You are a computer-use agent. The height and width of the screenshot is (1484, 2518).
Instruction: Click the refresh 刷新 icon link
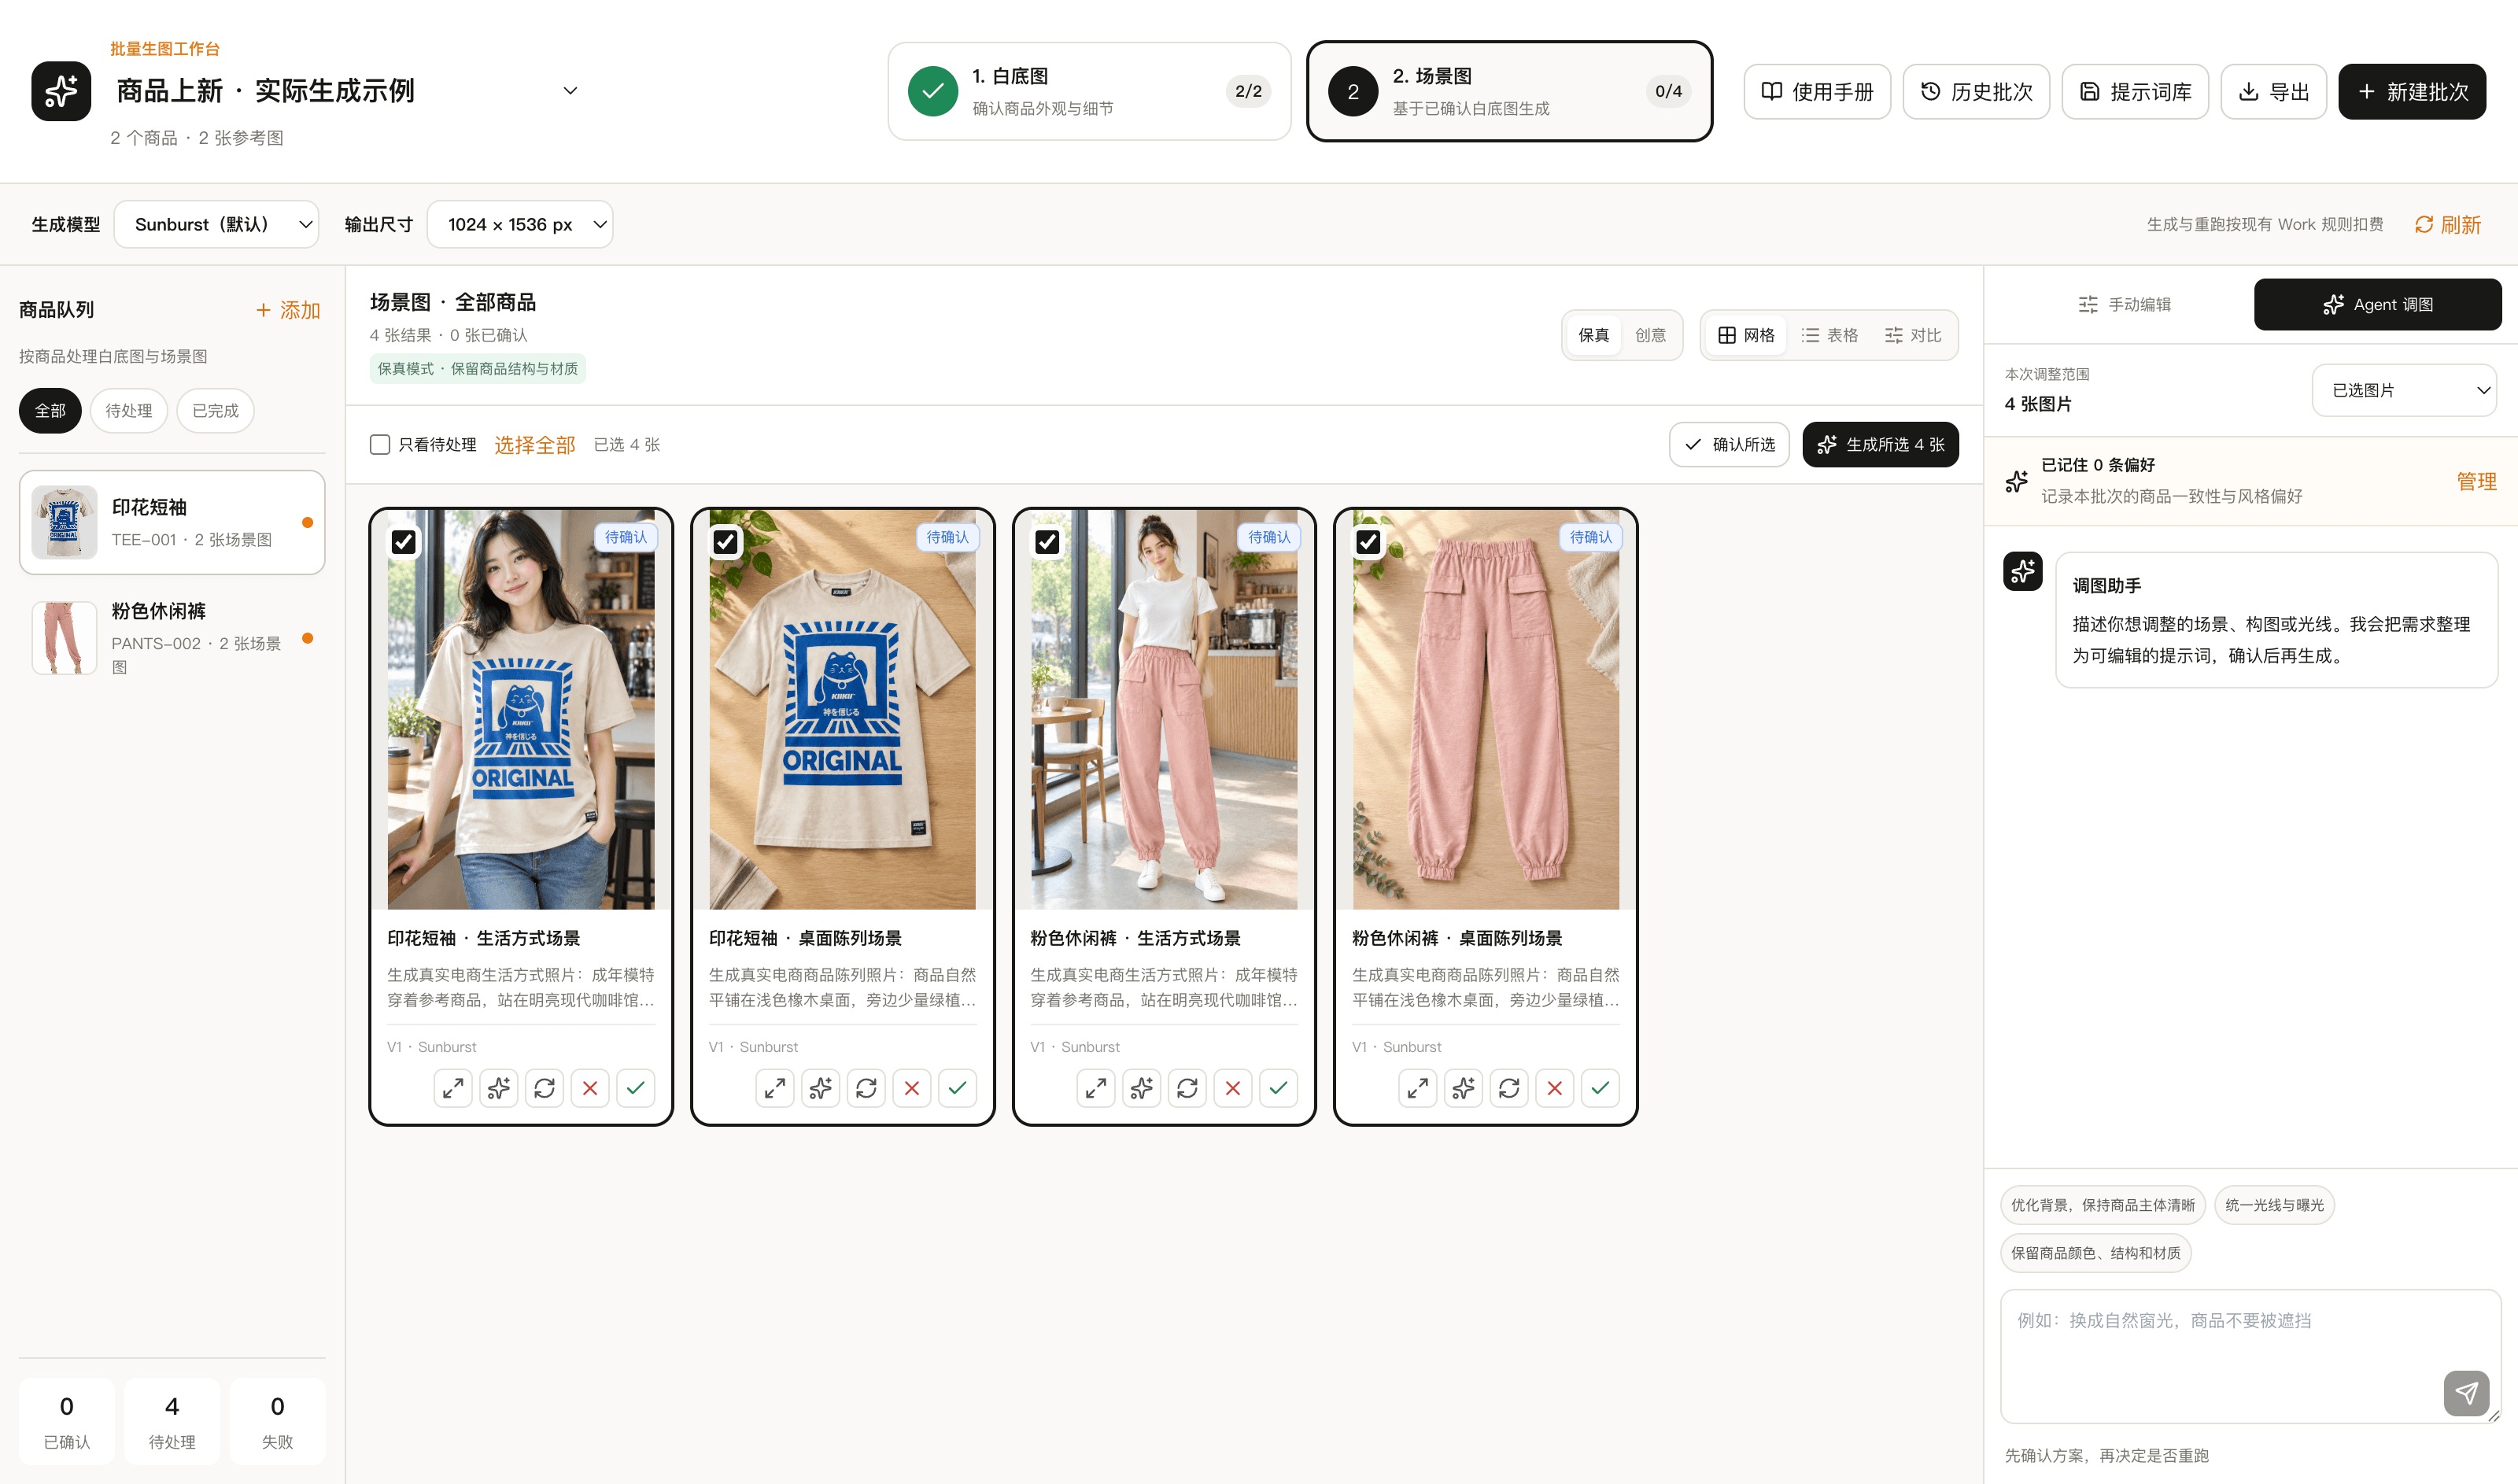(x=2448, y=225)
